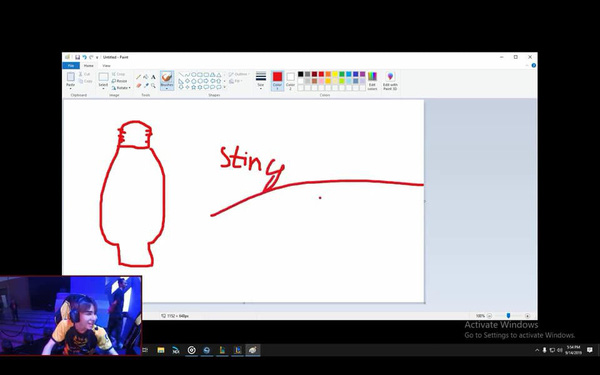Screen dimensions: 600x375
Task: Switch to the Home ribbon tab
Action: tap(88, 65)
